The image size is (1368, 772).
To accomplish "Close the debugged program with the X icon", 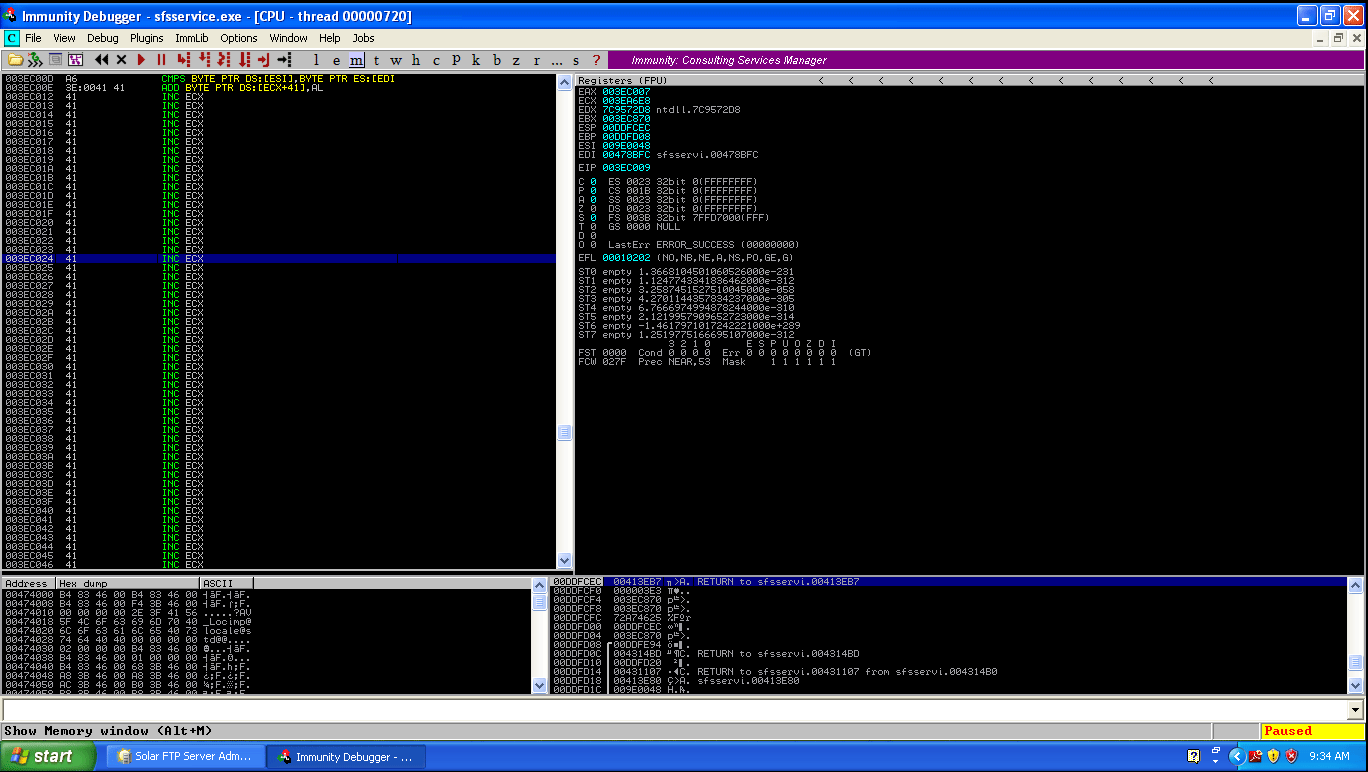I will click(121, 60).
